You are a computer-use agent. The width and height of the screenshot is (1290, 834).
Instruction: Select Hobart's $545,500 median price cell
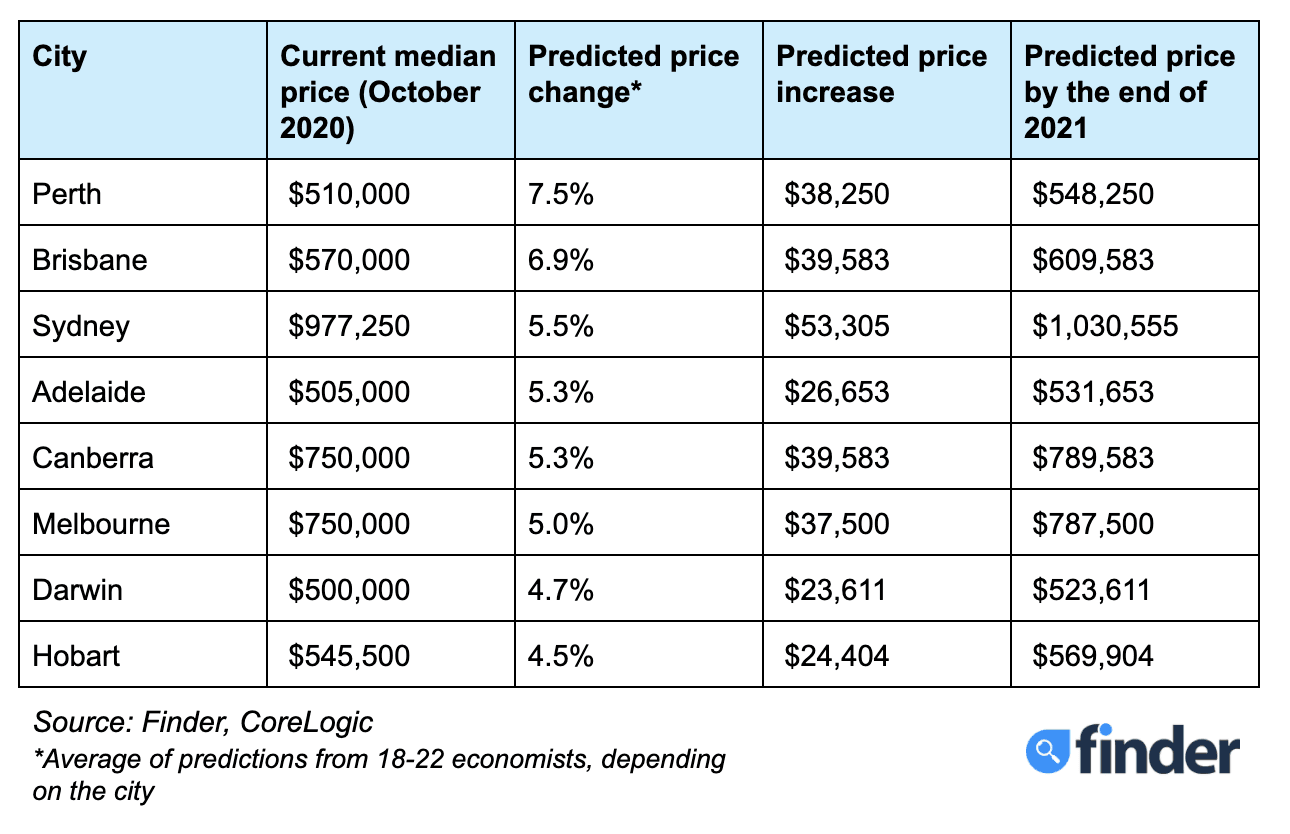click(349, 656)
